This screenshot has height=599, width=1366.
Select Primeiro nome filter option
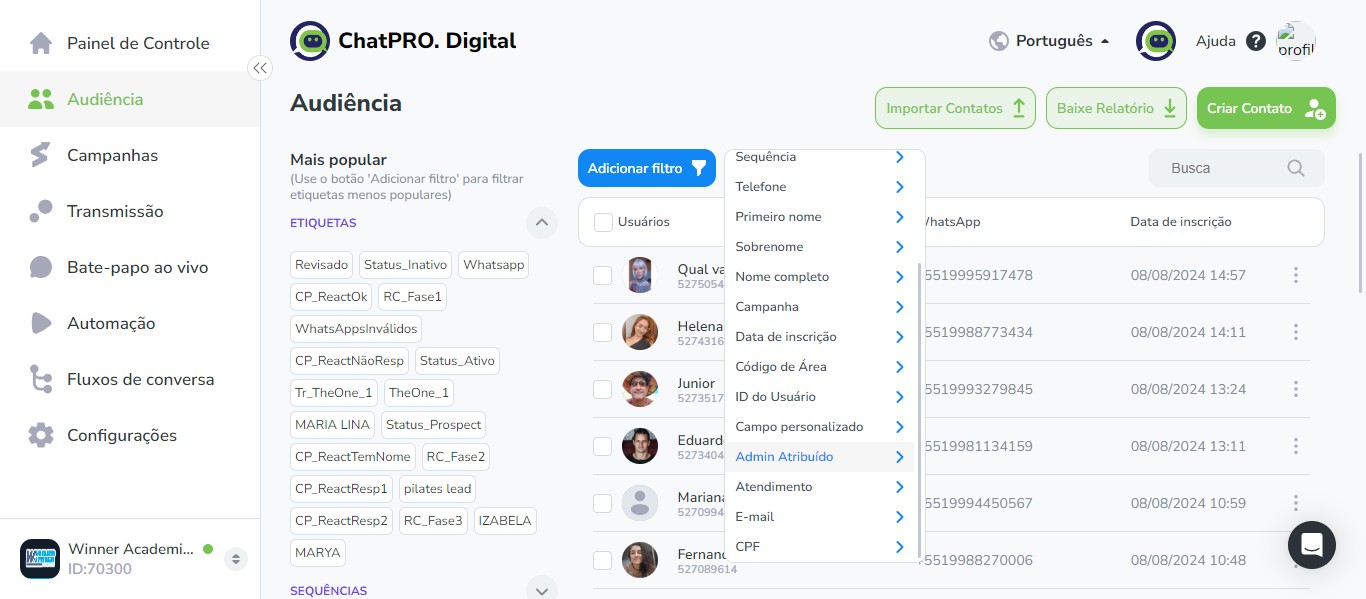tap(819, 217)
